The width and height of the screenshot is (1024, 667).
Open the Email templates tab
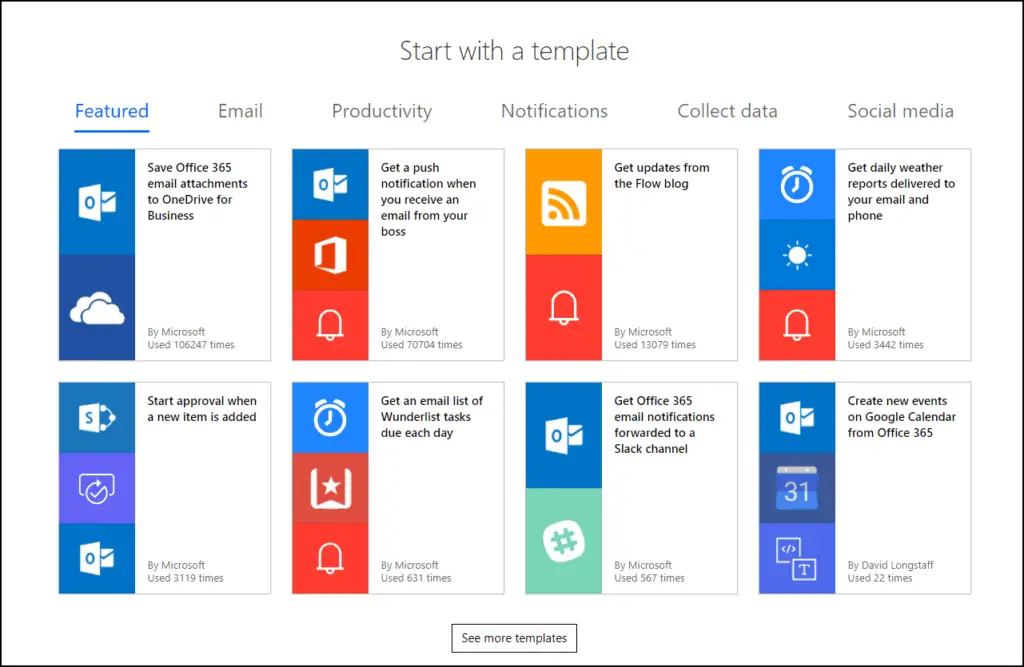pyautogui.click(x=240, y=111)
